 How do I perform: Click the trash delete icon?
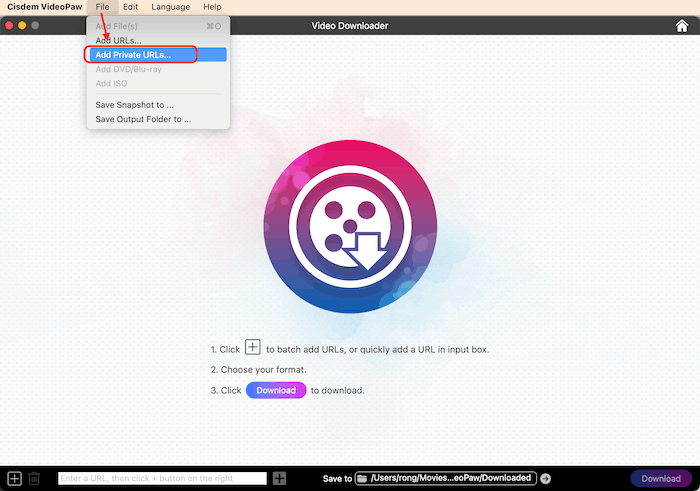click(x=34, y=479)
